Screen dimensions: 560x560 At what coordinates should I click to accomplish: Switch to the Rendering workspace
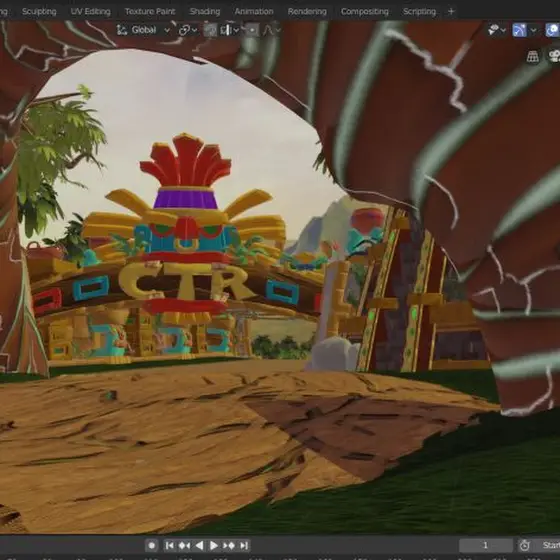tap(307, 11)
